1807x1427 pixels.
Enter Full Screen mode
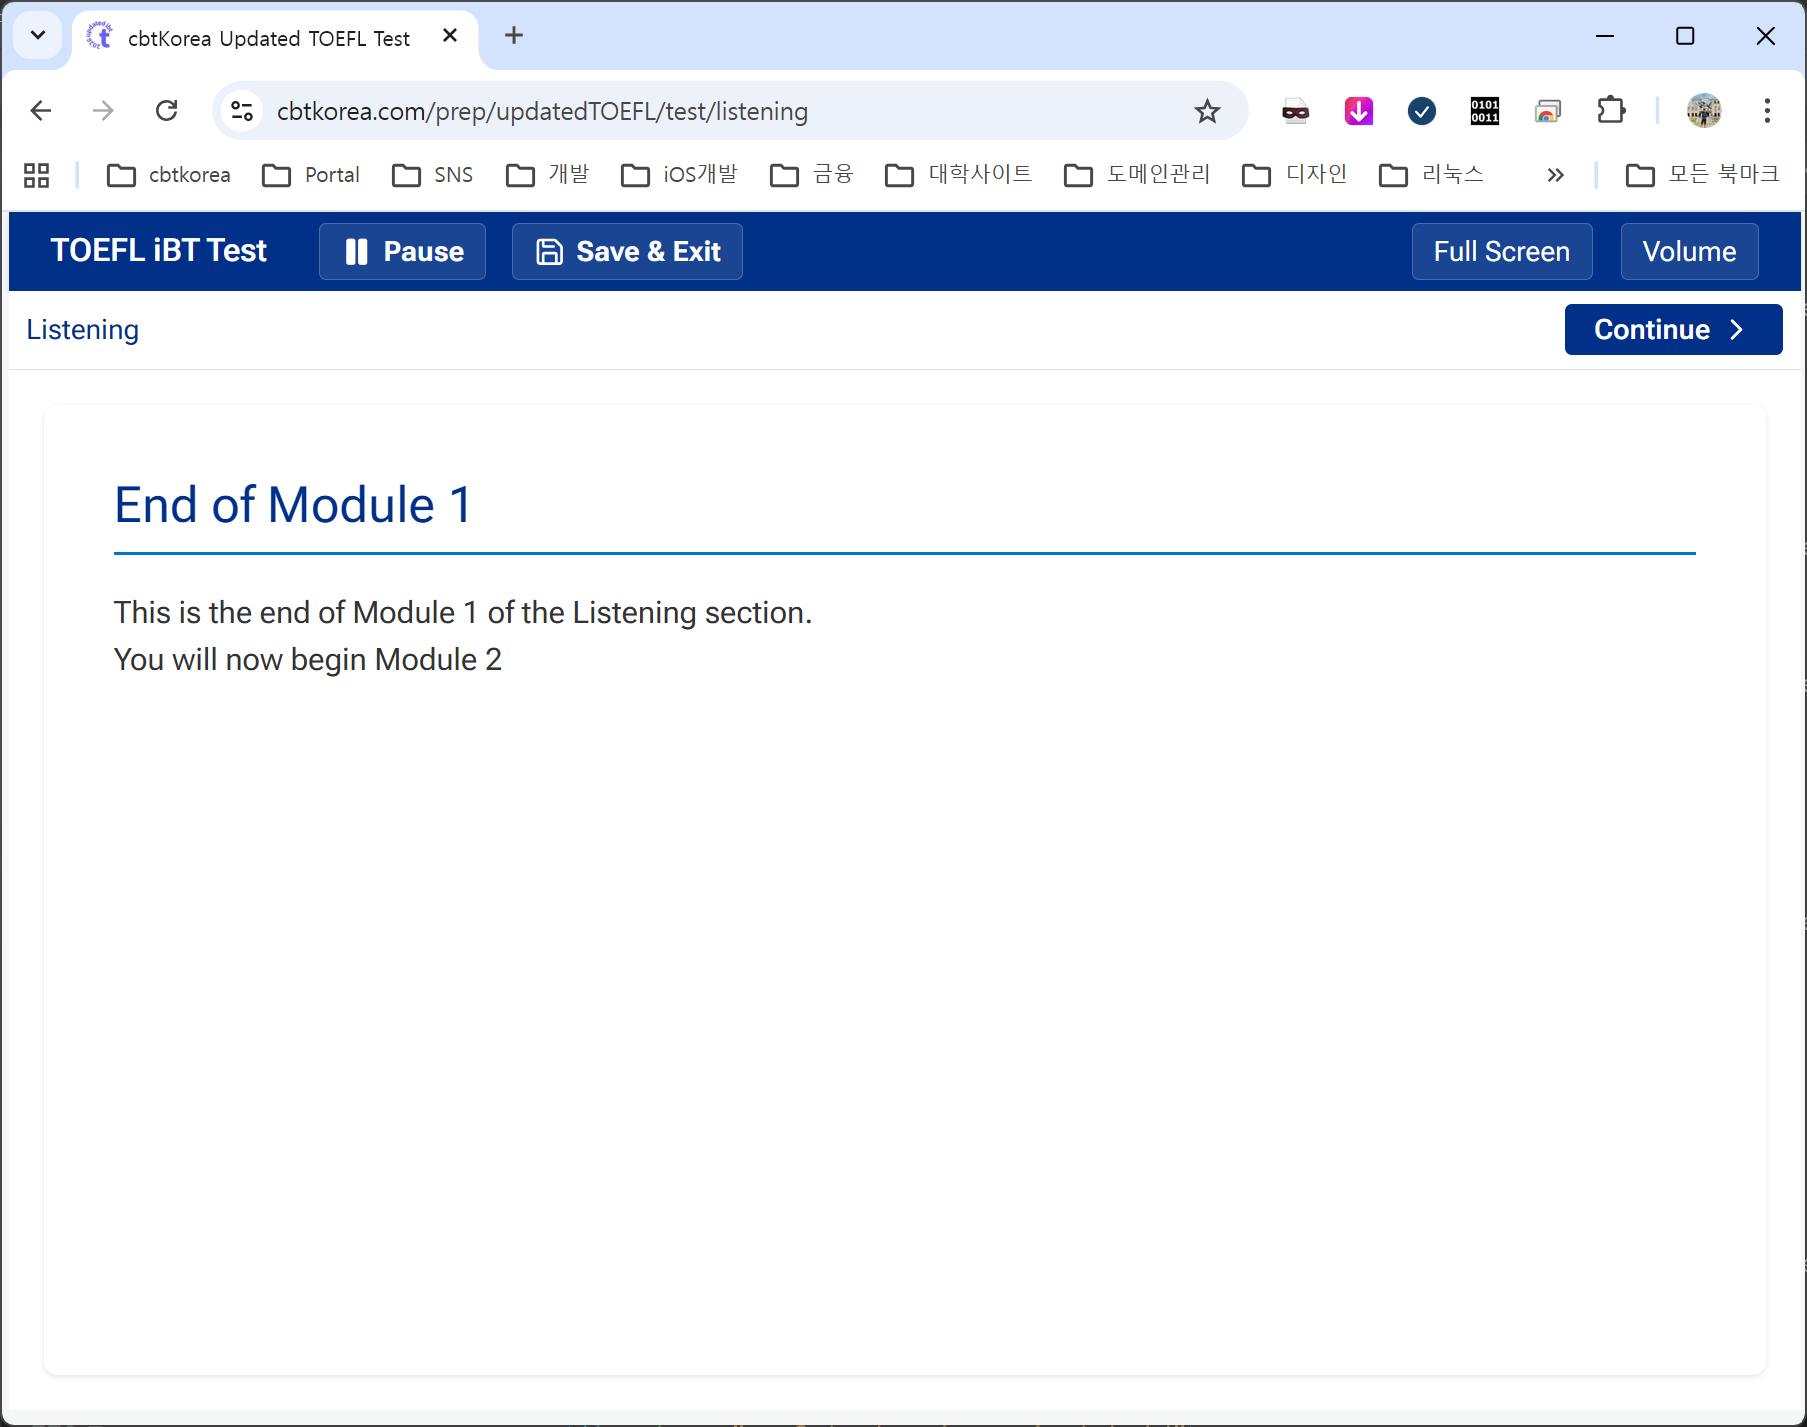1501,251
